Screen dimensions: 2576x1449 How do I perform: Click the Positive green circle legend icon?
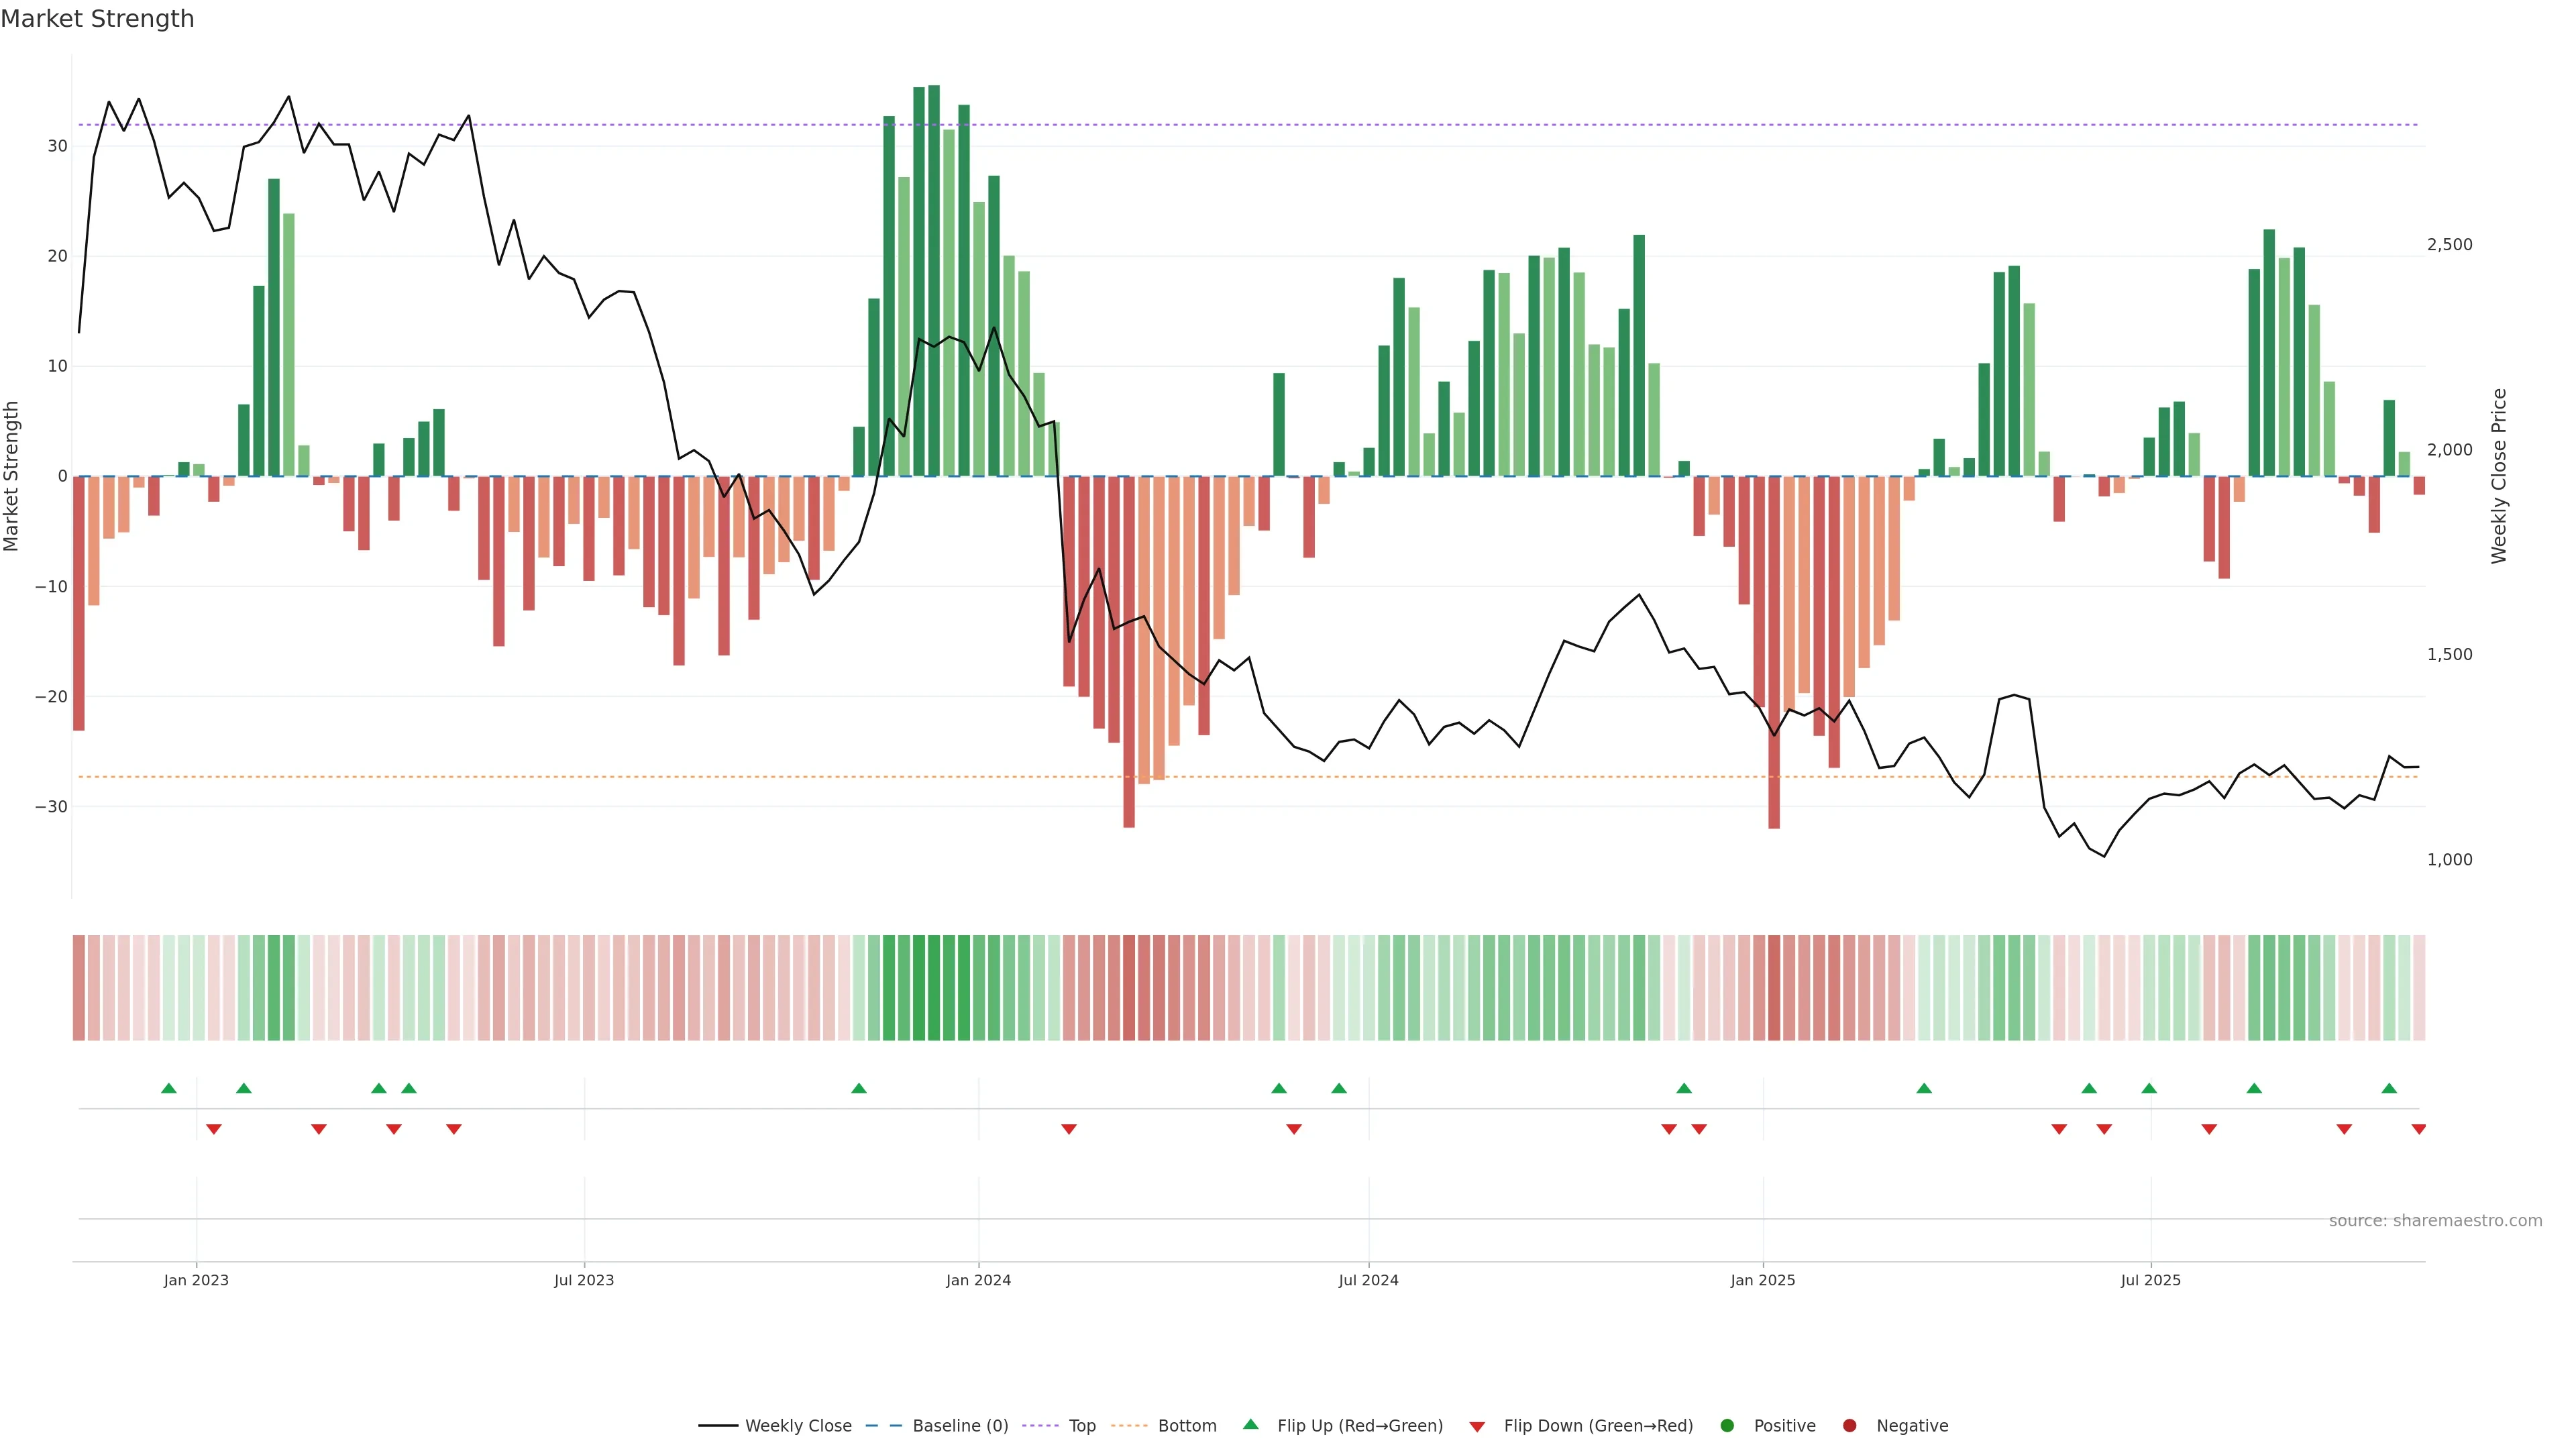[1727, 1425]
